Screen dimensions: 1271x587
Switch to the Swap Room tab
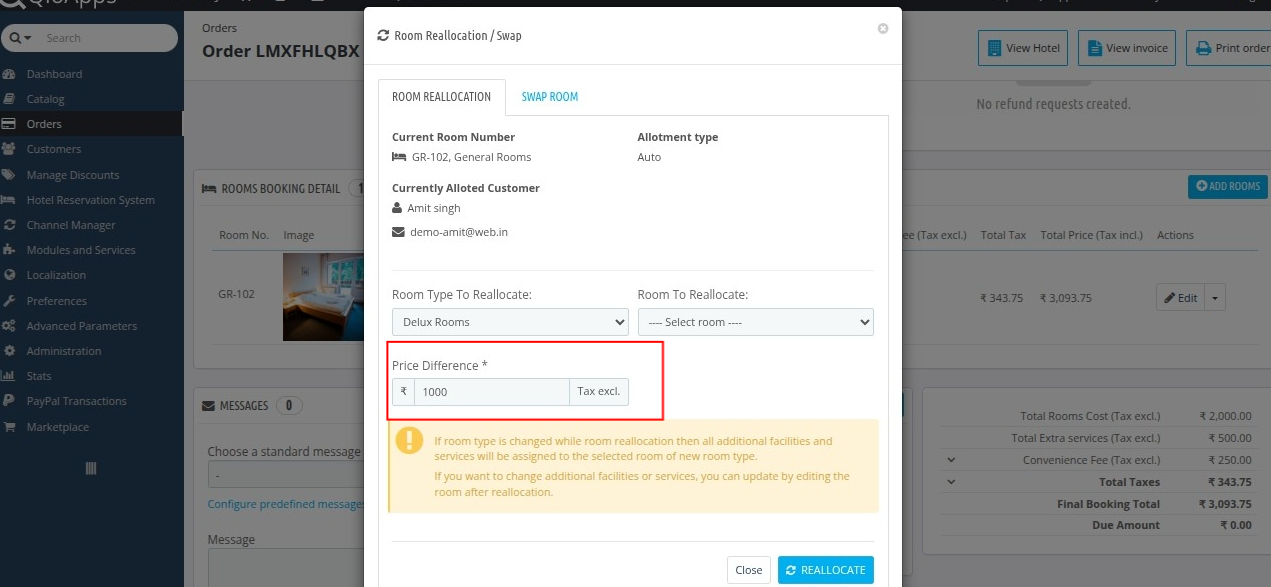[x=550, y=97]
